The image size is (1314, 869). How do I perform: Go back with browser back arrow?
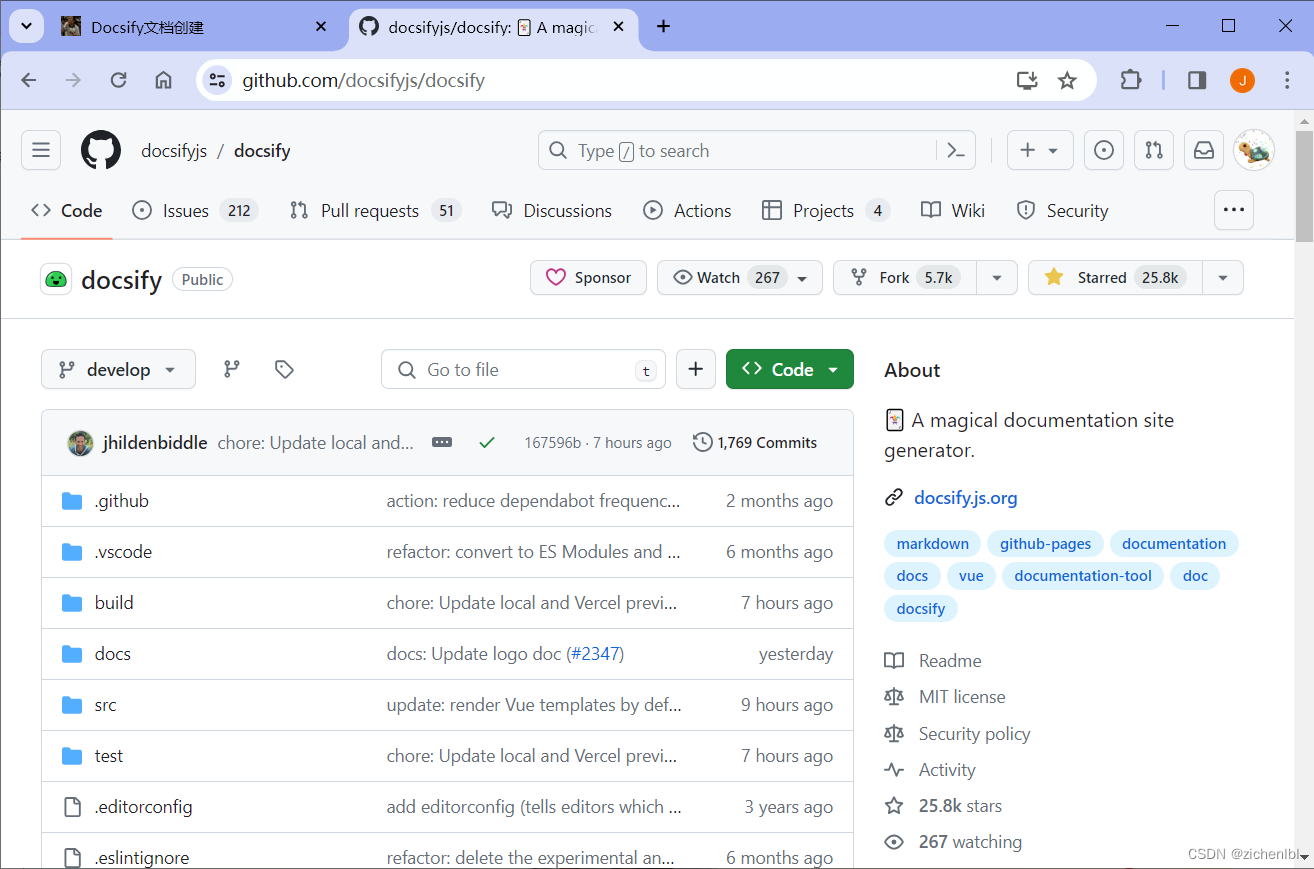coord(28,80)
